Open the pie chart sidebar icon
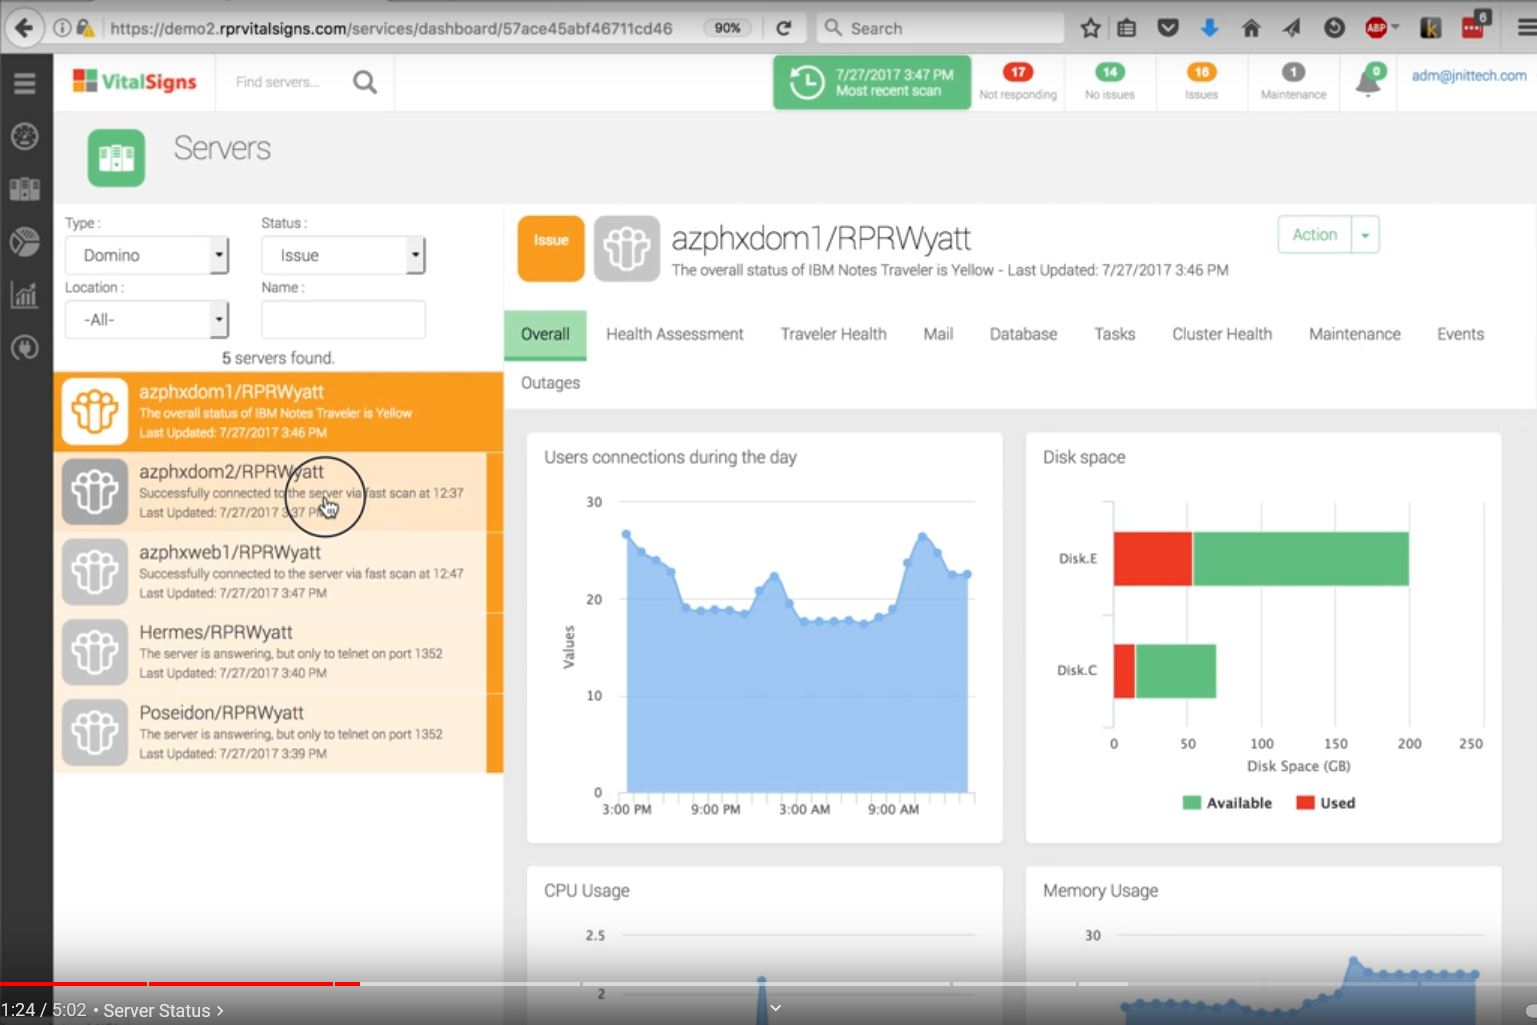1537x1025 pixels. (25, 242)
